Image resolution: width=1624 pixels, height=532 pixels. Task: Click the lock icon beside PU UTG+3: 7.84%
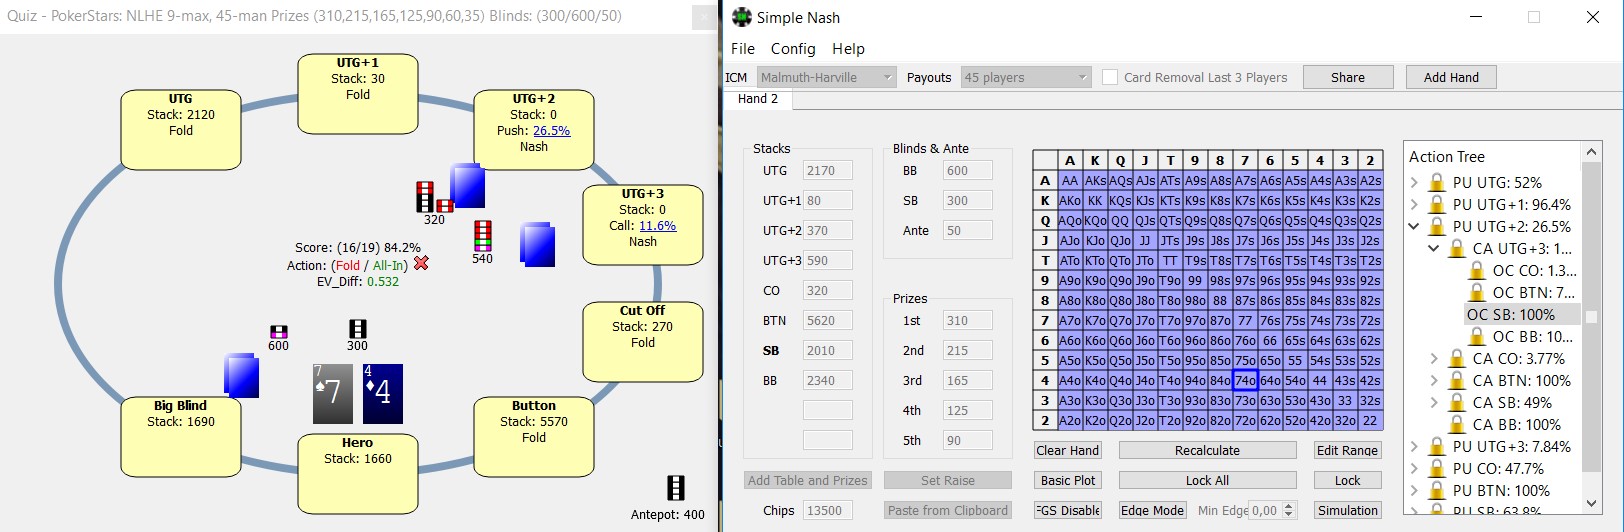(1436, 446)
